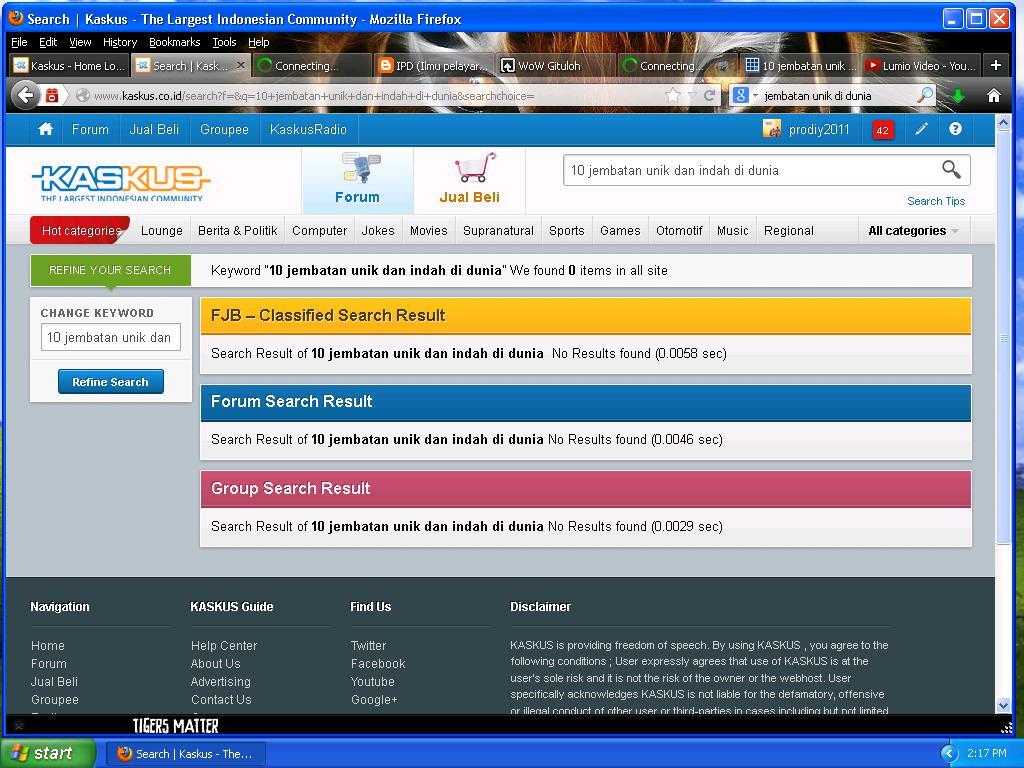The image size is (1024, 768).
Task: Click the Refine Search button
Action: [110, 381]
